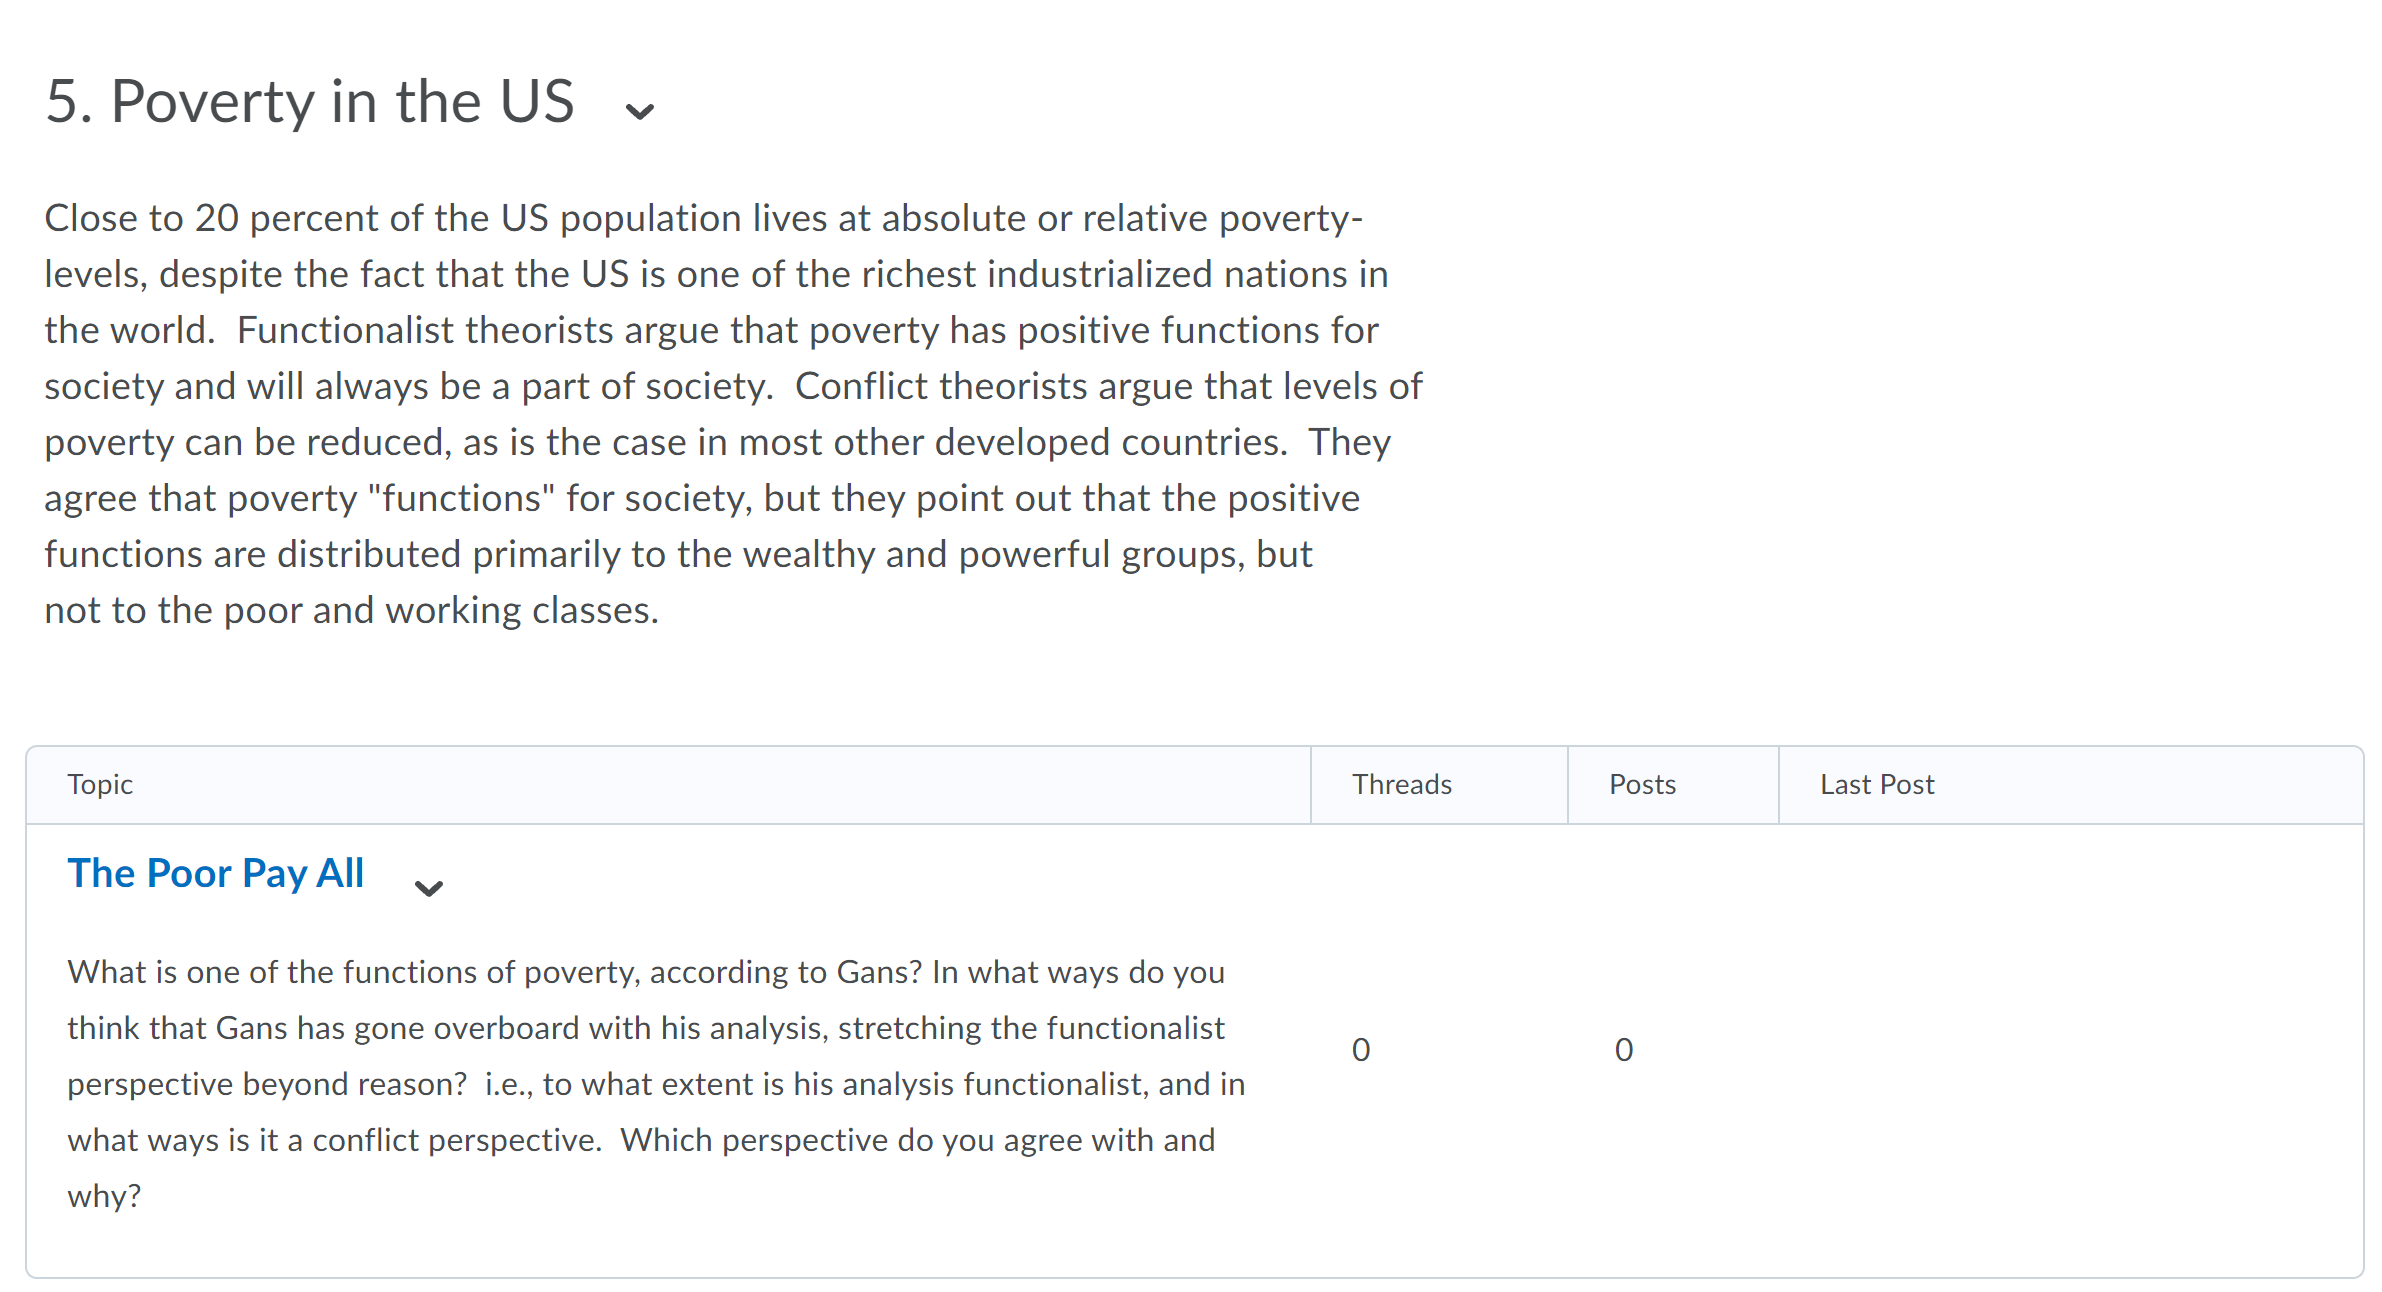Expand the chevron next to The Poor Pay All
The width and height of the screenshot is (2382, 1292).
[429, 888]
